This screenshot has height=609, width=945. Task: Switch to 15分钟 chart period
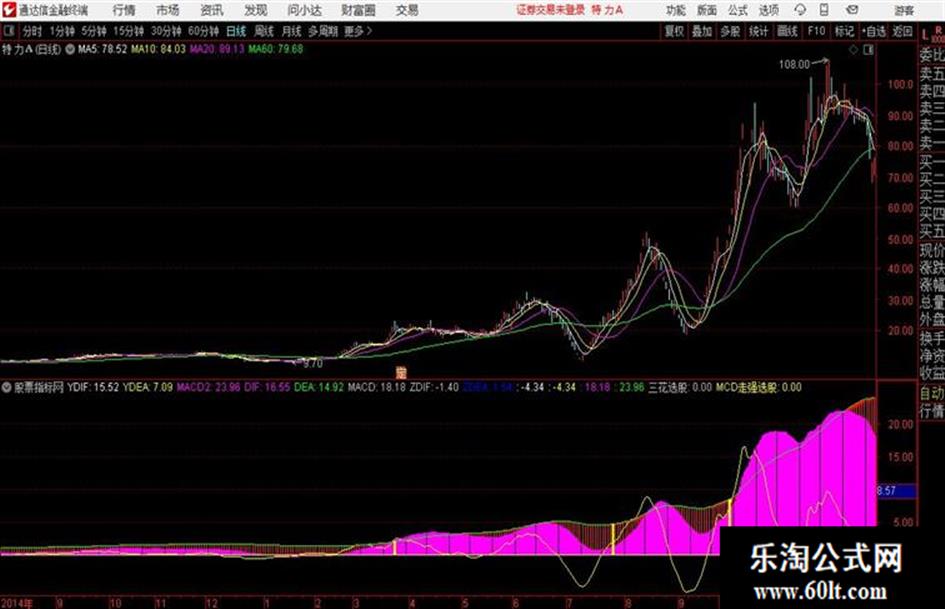pyautogui.click(x=129, y=31)
